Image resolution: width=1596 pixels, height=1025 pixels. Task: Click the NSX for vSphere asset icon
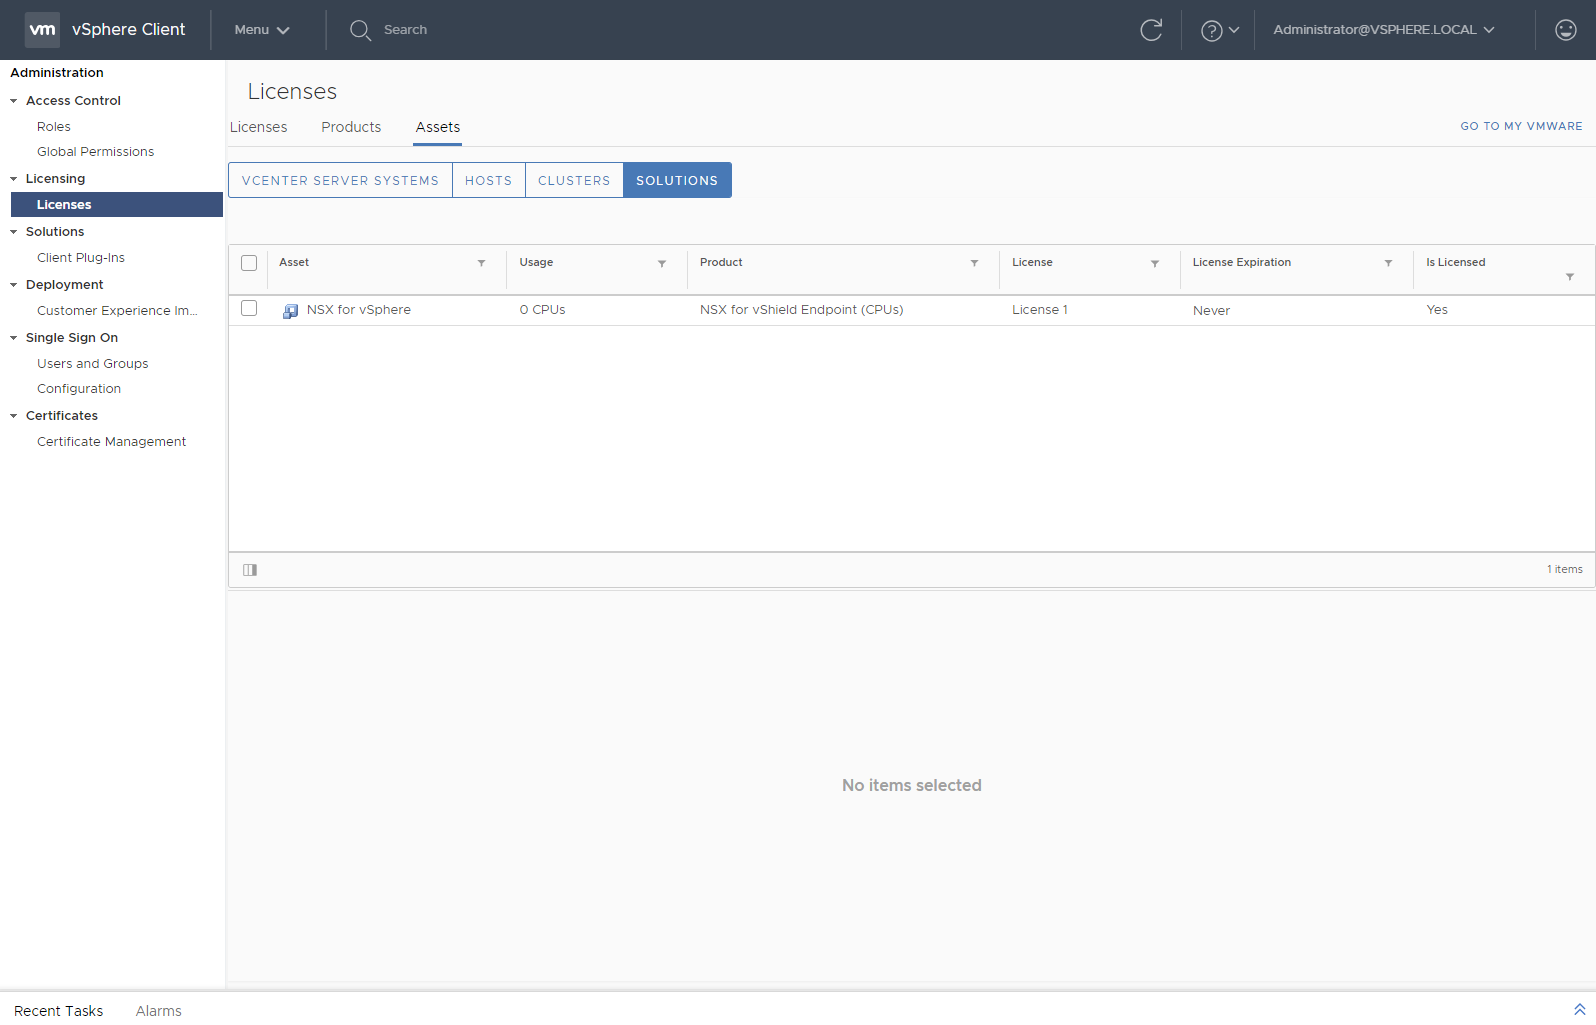(290, 311)
